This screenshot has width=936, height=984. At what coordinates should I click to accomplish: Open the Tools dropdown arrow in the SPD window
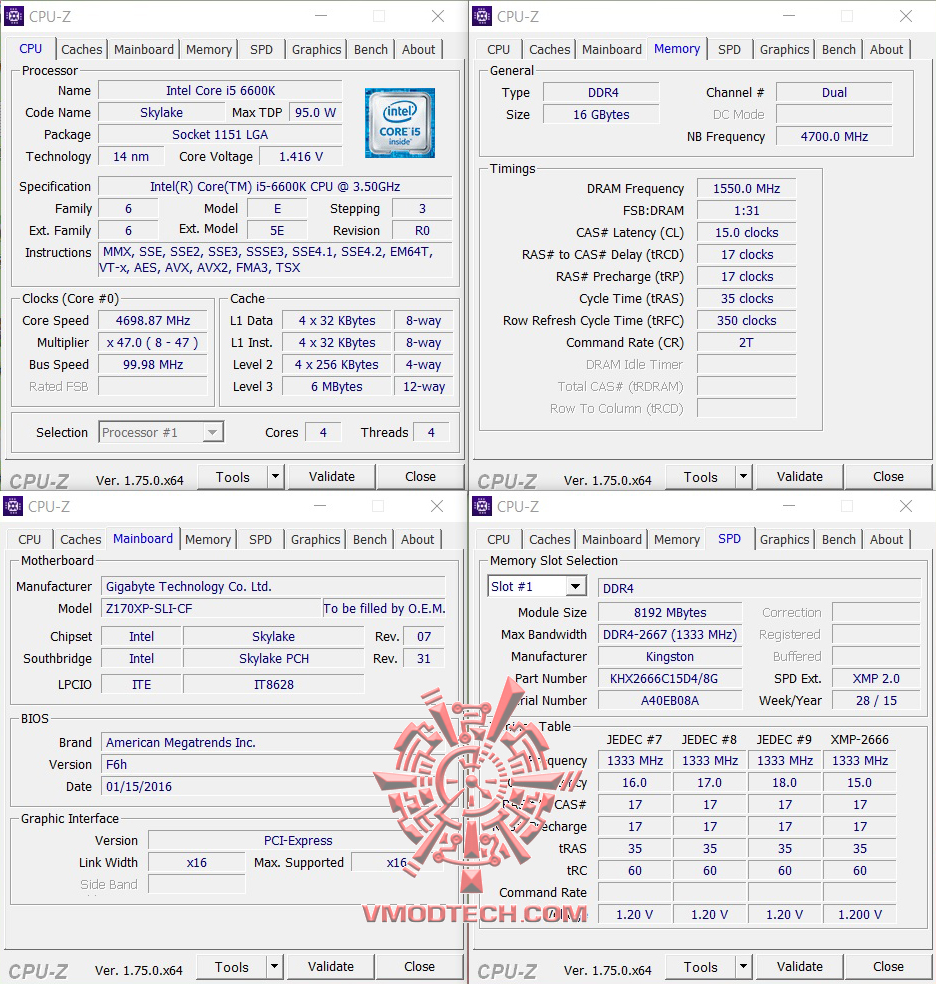(743, 967)
